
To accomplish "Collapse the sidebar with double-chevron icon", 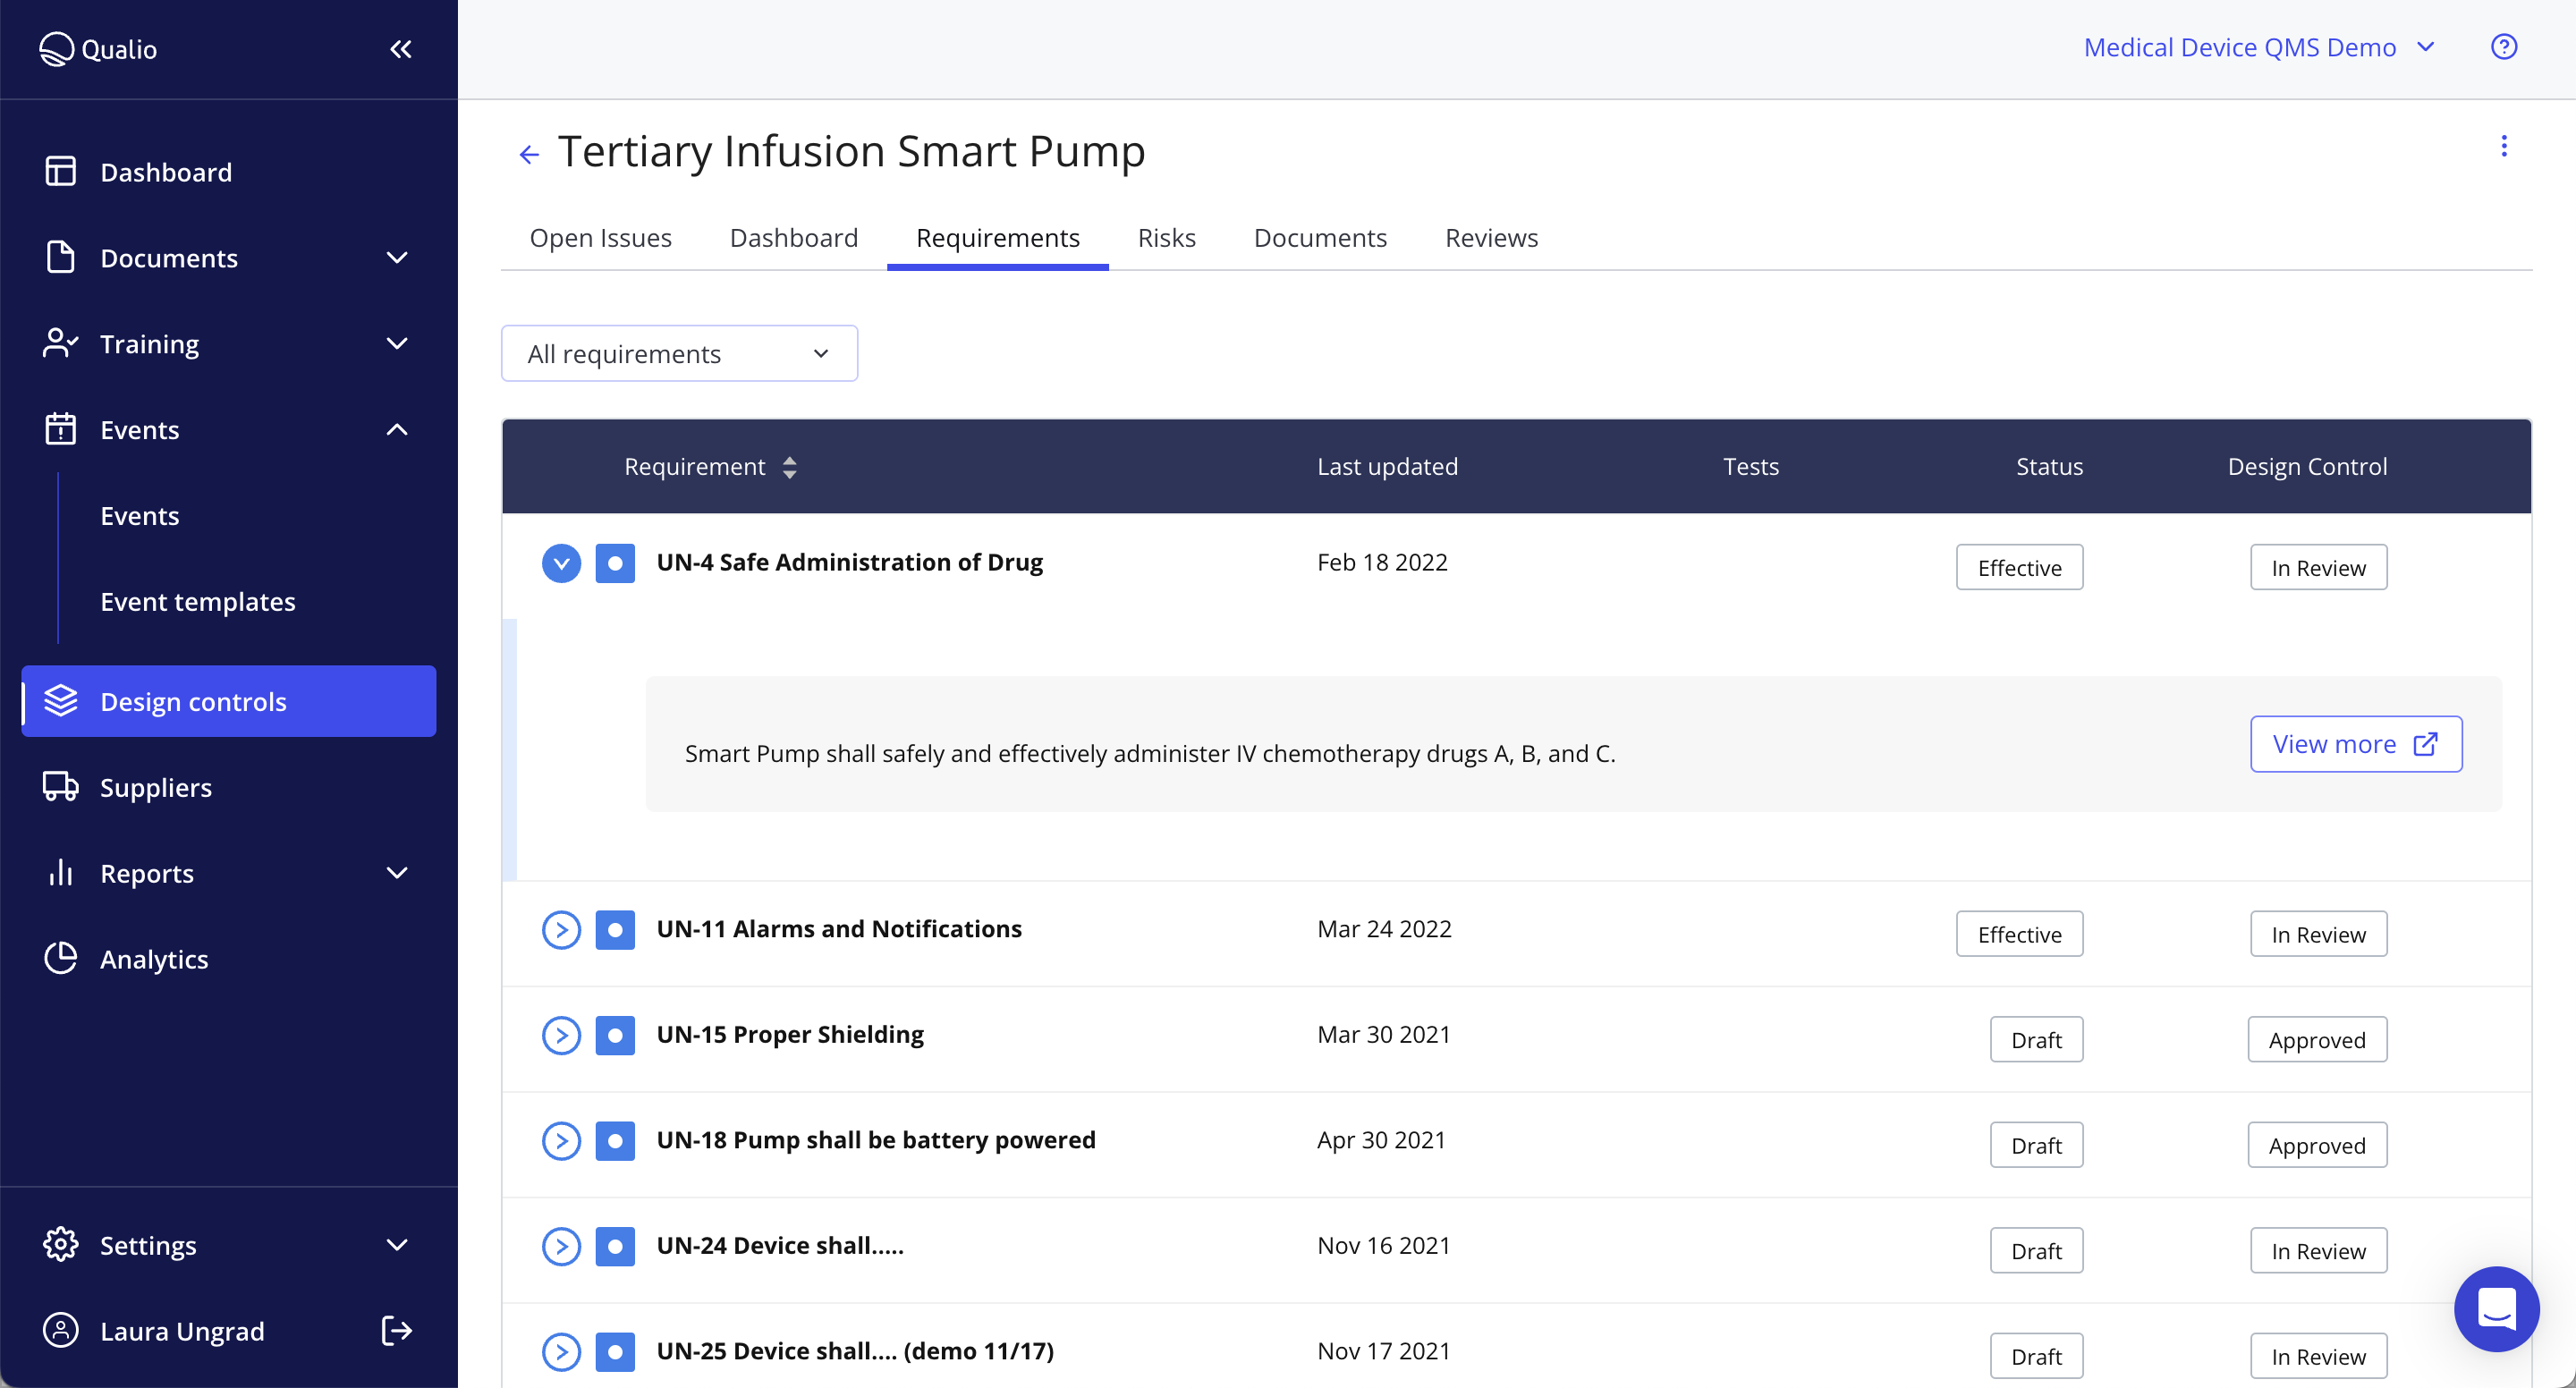I will point(400,49).
